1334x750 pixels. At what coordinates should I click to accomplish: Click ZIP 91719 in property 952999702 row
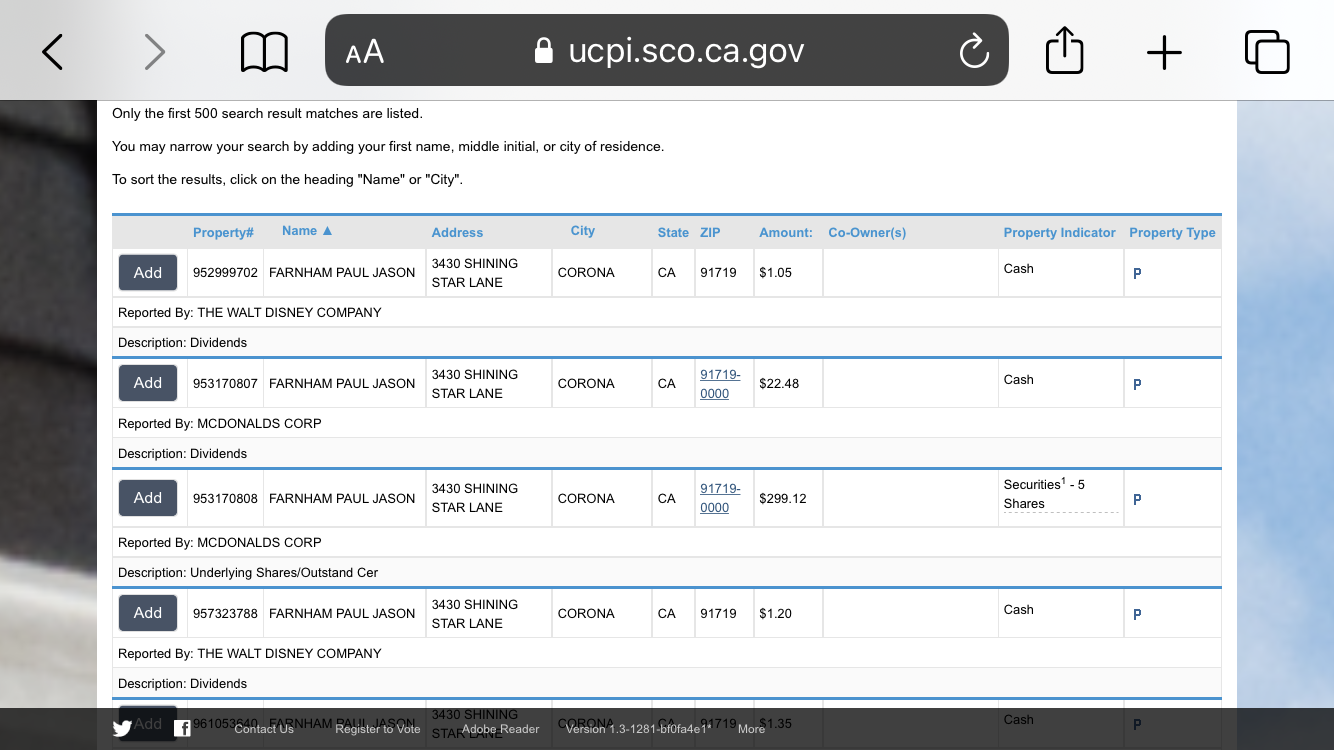click(x=718, y=272)
